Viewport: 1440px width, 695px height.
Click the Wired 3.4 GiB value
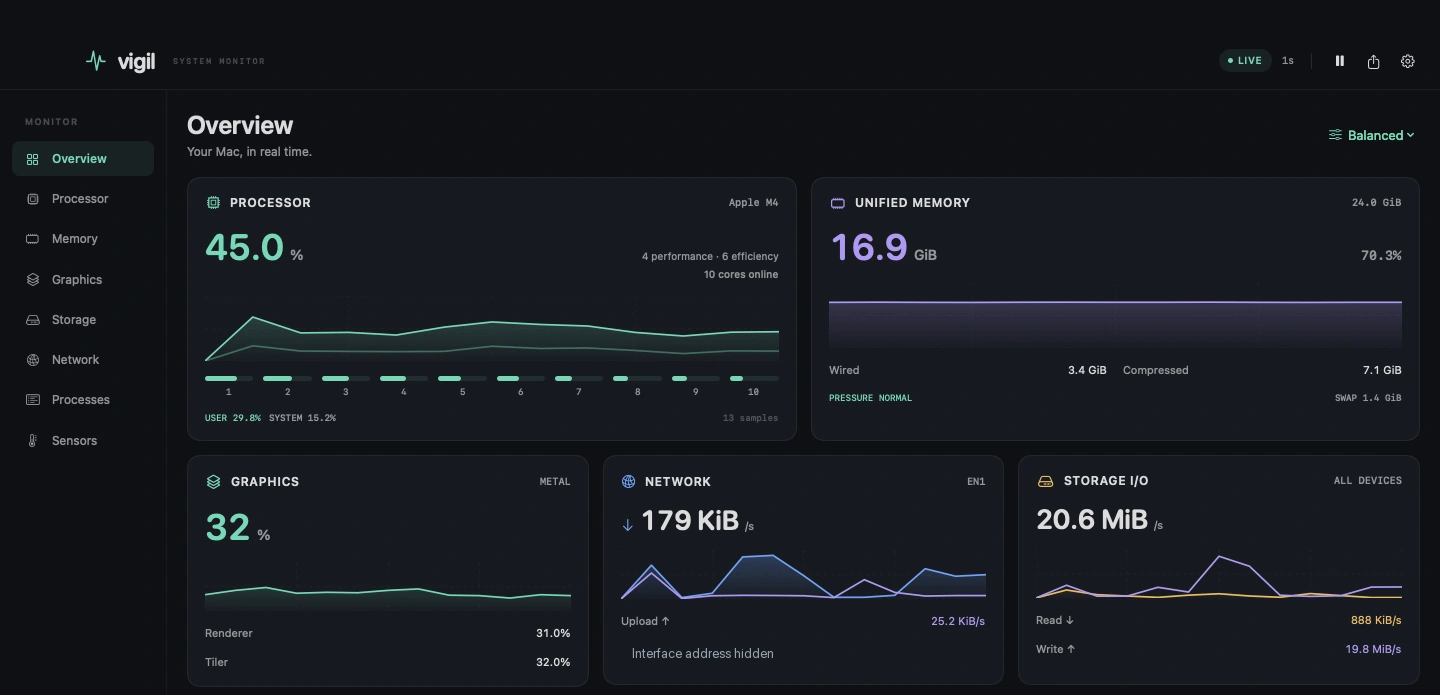(x=1087, y=370)
